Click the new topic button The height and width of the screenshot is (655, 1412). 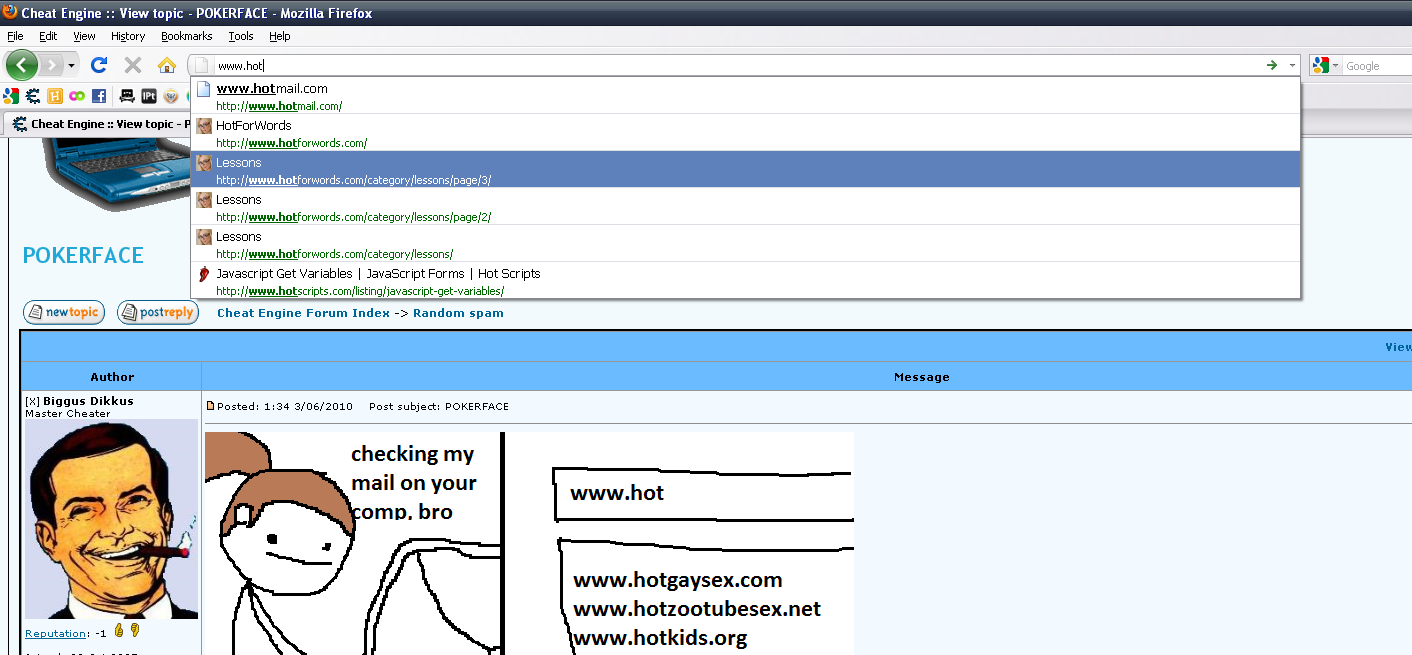point(64,312)
